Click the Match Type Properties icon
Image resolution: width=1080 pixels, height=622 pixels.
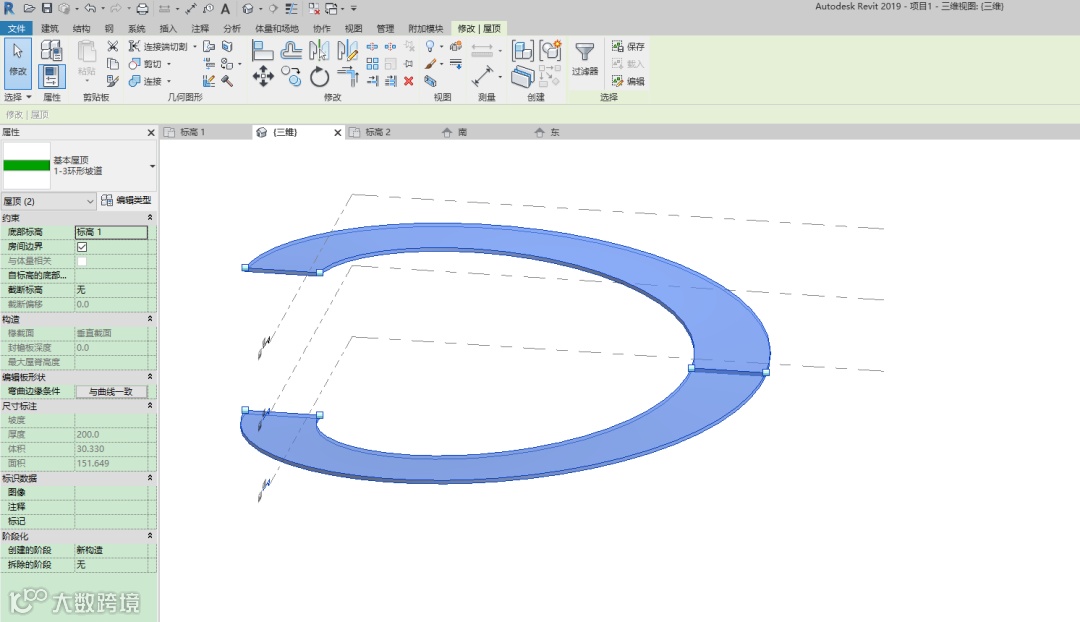point(113,81)
